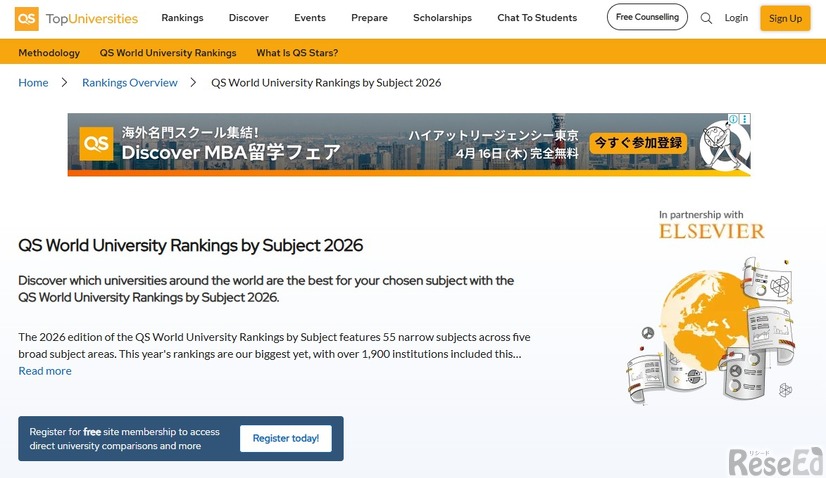The width and height of the screenshot is (826, 478).
Task: Go to Methodology tab
Action: 49,53
